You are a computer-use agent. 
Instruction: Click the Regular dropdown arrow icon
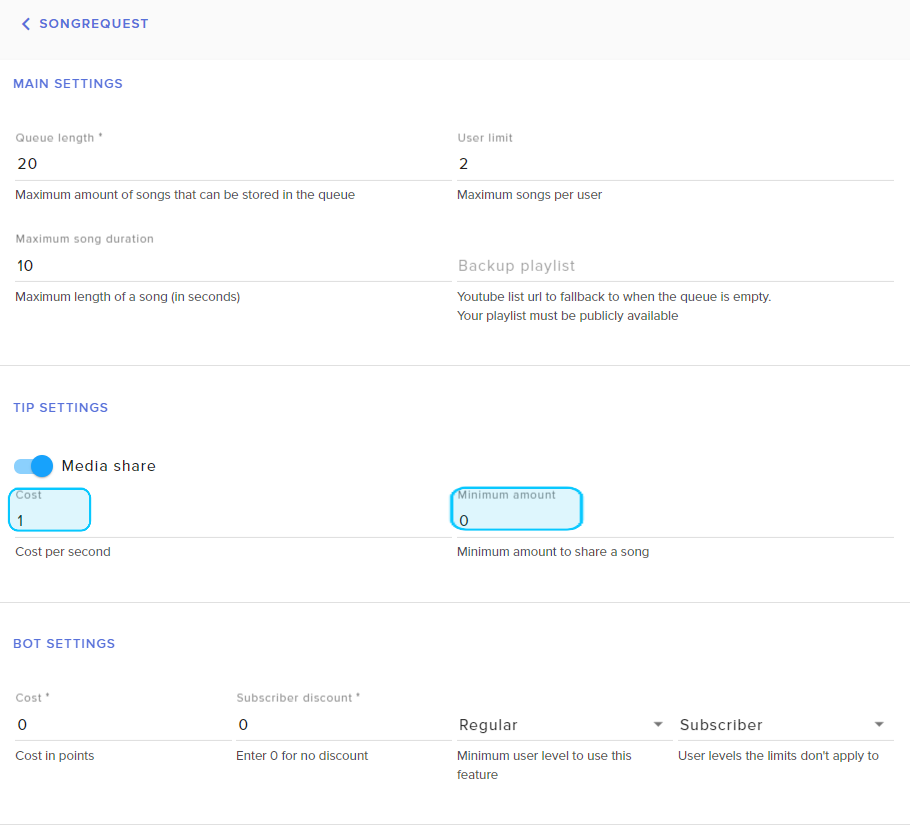pyautogui.click(x=658, y=724)
